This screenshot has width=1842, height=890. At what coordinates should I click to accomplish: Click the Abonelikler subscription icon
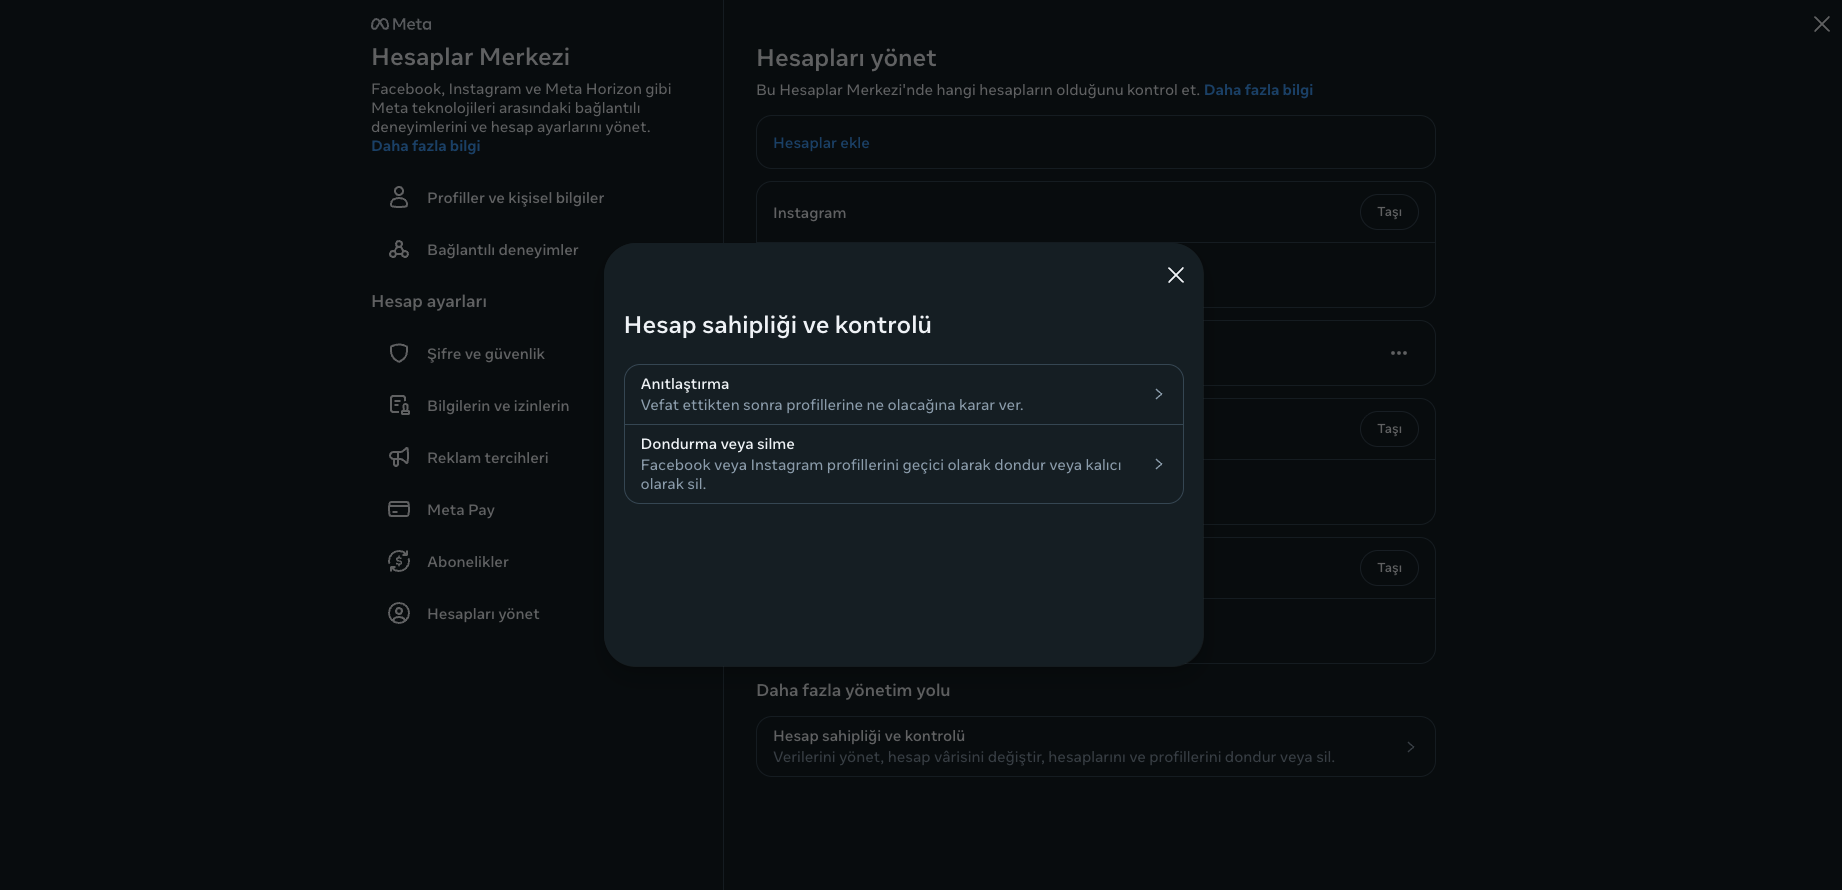click(399, 561)
